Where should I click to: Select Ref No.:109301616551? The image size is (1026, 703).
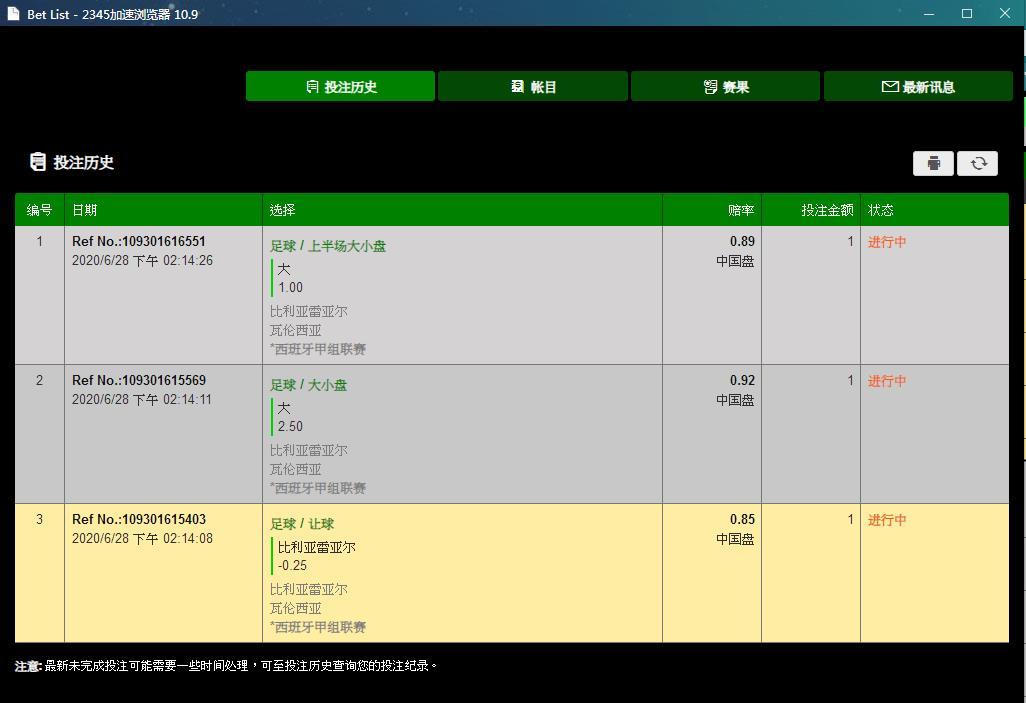(x=139, y=241)
